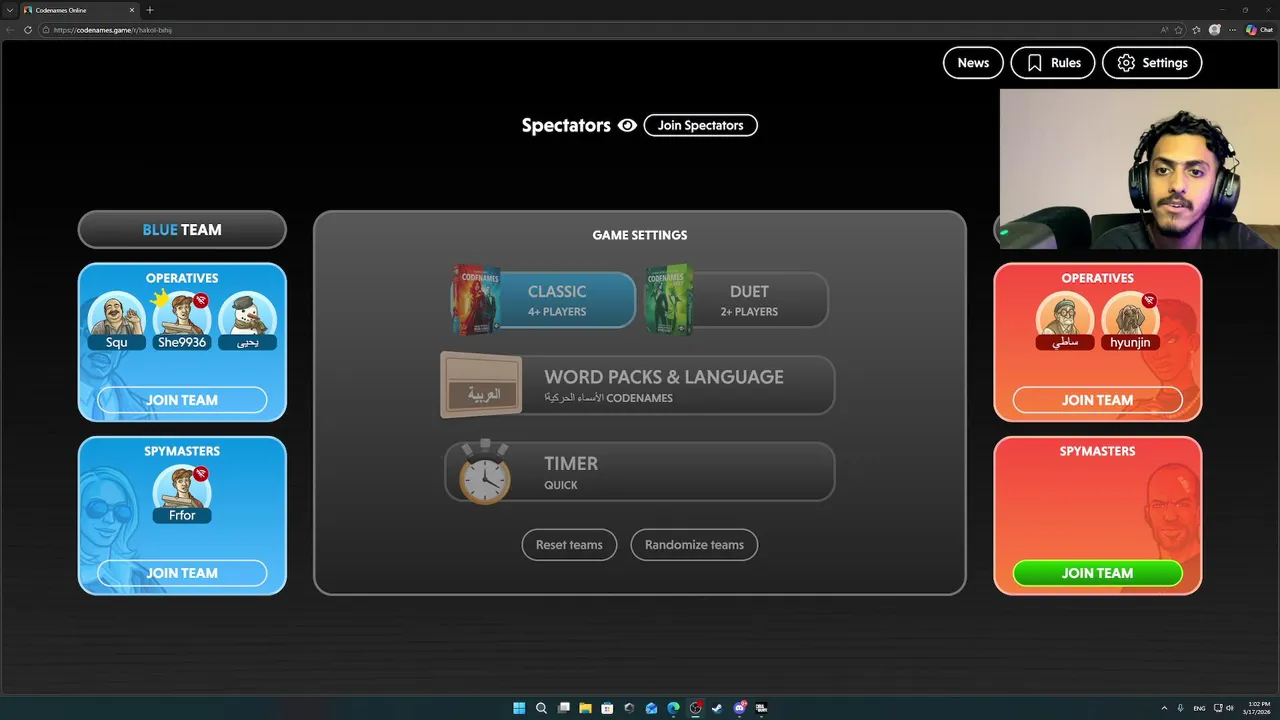Open Discord from the taskbar
Image resolution: width=1280 pixels, height=720 pixels.
point(740,708)
